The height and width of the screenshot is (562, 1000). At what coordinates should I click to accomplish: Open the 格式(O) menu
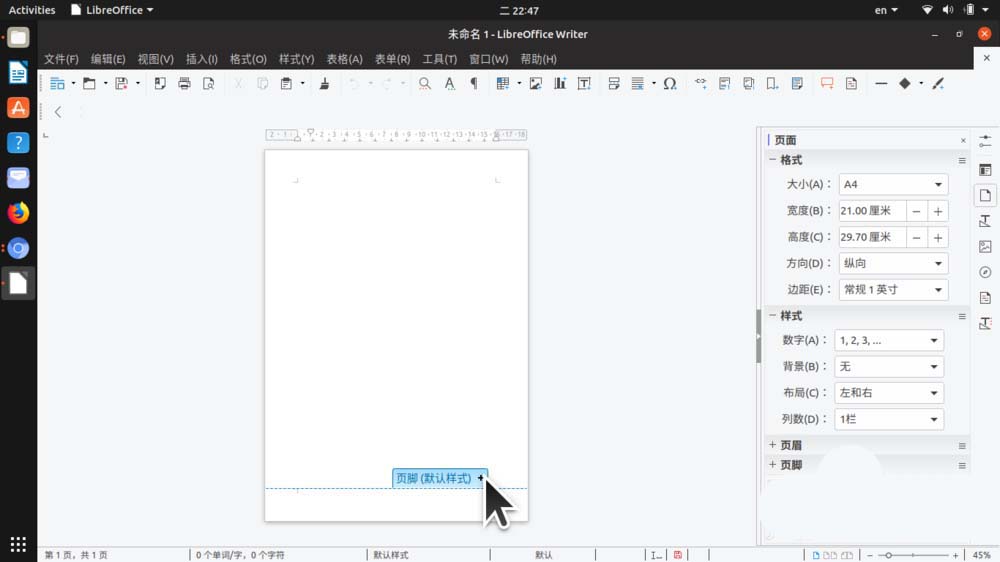248,59
